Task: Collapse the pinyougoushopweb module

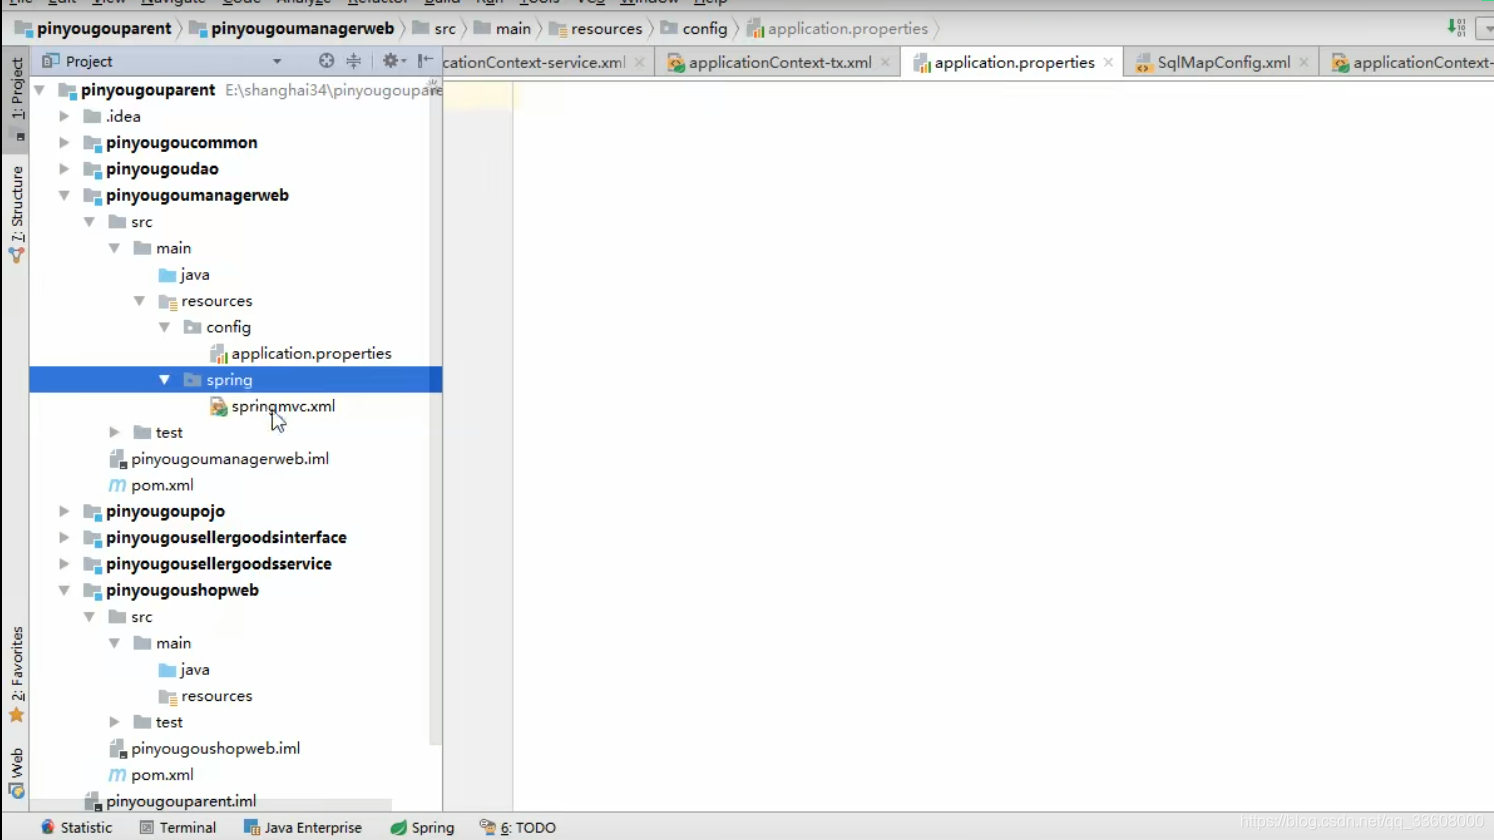Action: (64, 590)
